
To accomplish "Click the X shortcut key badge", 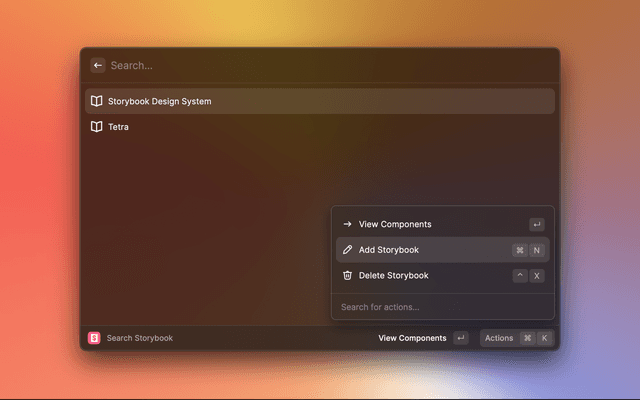I will [x=537, y=275].
